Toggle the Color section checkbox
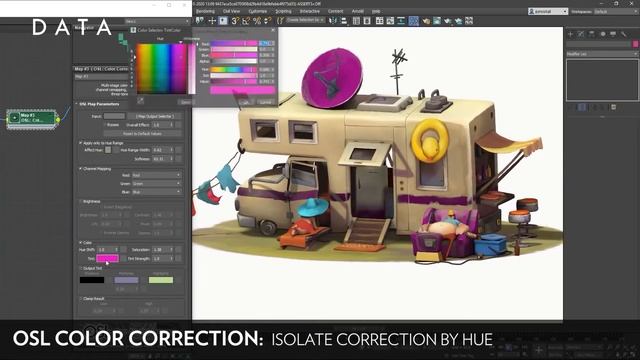The width and height of the screenshot is (640, 360). coord(80,242)
